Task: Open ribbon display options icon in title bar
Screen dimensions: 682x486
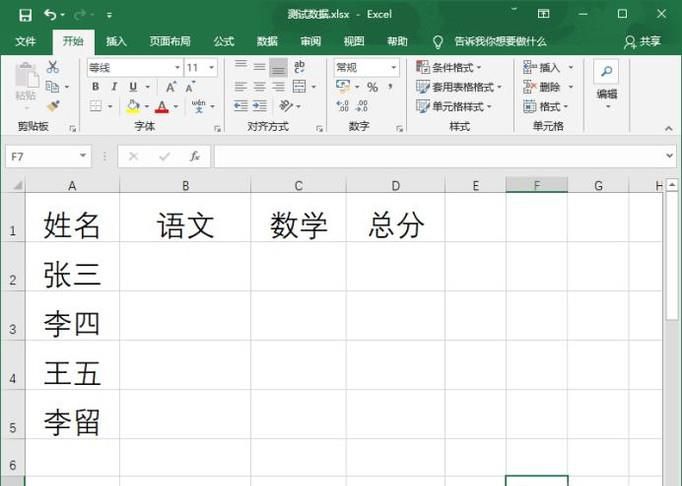Action: point(543,14)
